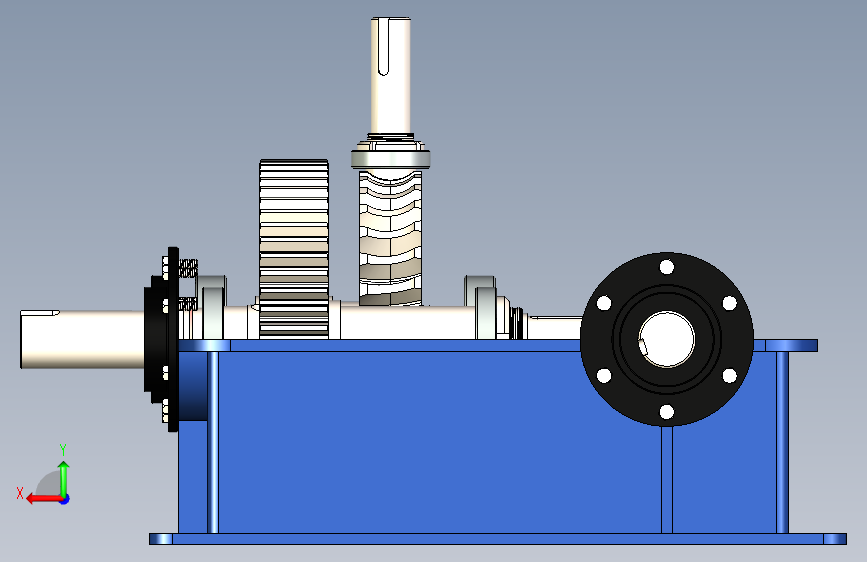Image resolution: width=867 pixels, height=562 pixels.
Task: Click the green Y axis arrow of the triad
Action: click(64, 478)
